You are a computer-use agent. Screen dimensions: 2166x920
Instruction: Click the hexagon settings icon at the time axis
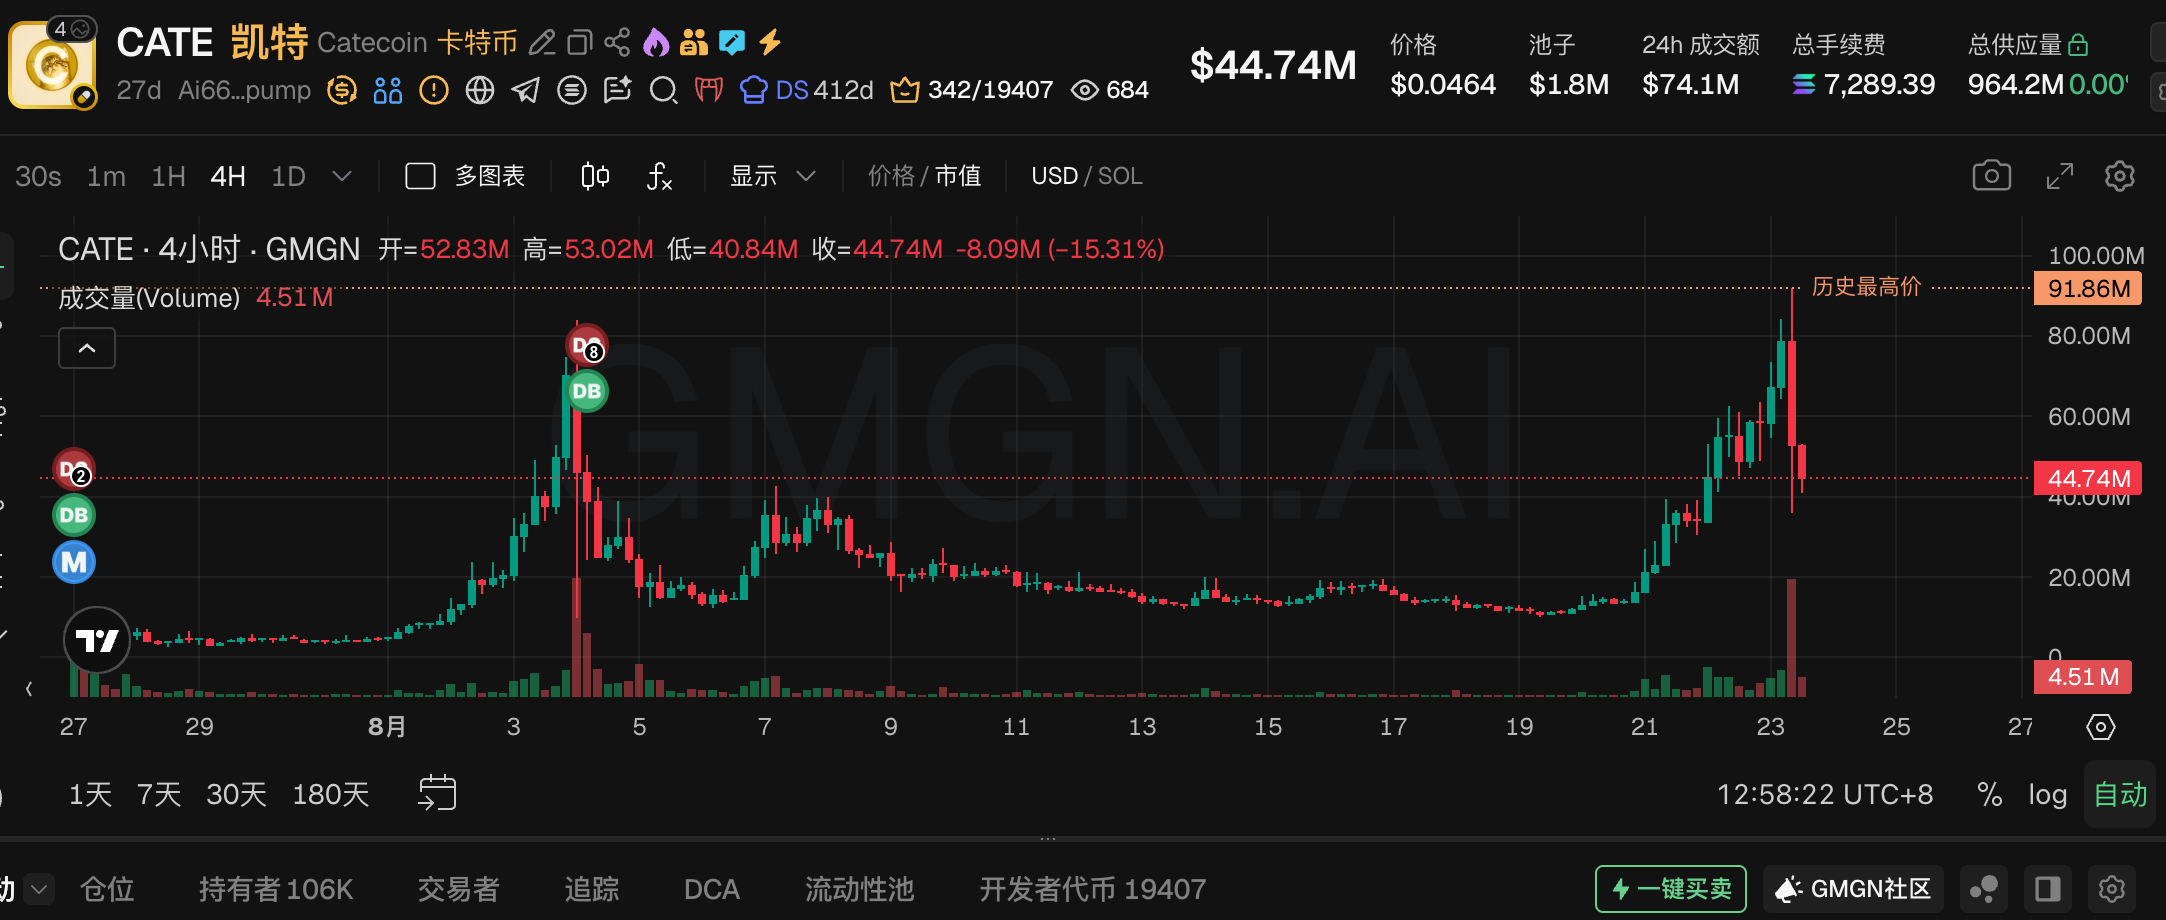[2101, 727]
